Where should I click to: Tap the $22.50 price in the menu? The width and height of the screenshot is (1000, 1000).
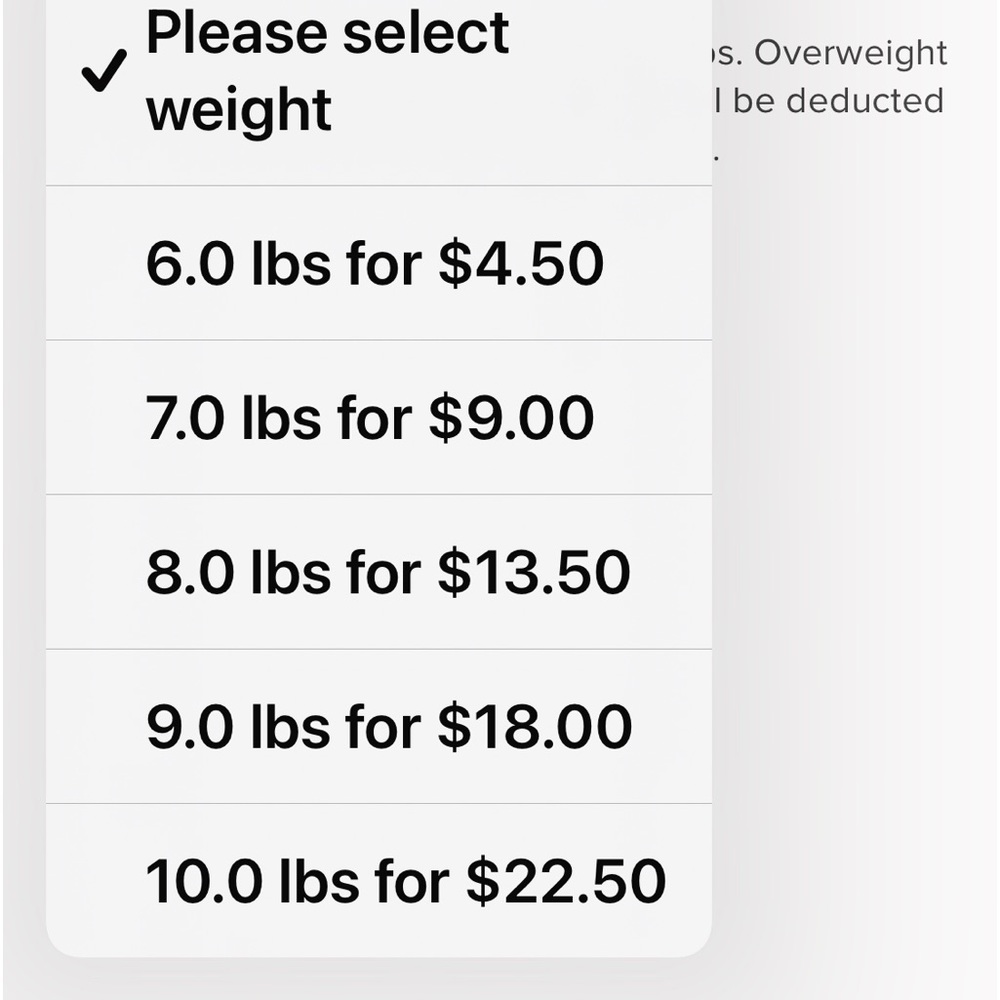566,881
